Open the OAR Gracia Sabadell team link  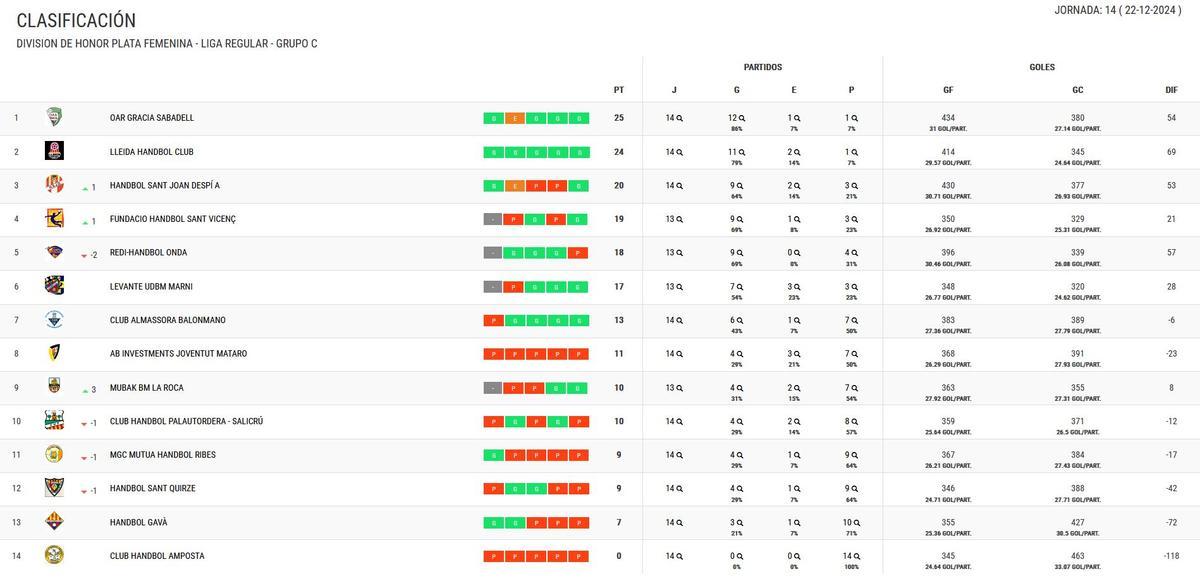(152, 118)
